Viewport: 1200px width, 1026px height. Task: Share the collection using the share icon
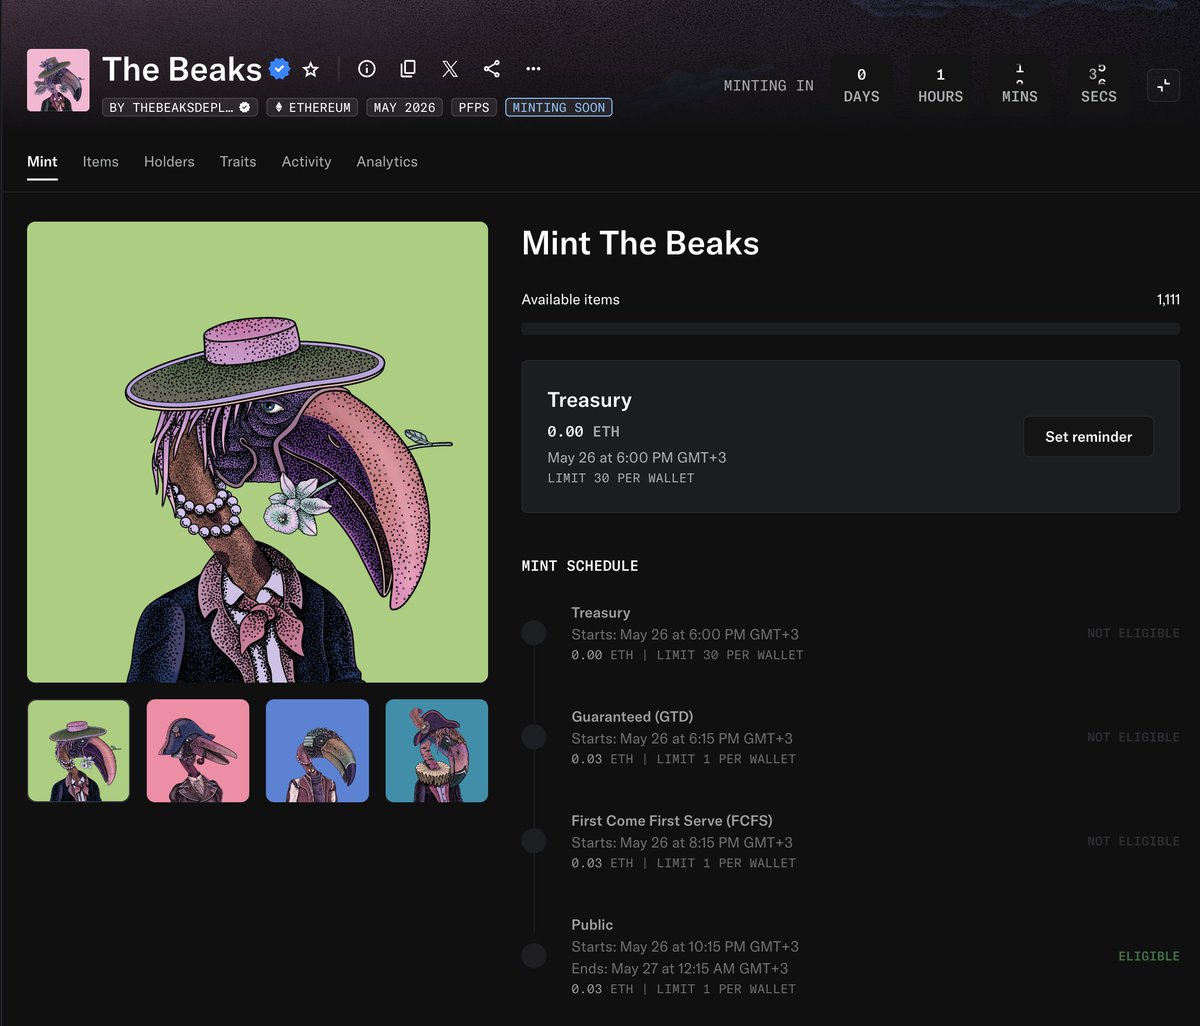click(491, 69)
